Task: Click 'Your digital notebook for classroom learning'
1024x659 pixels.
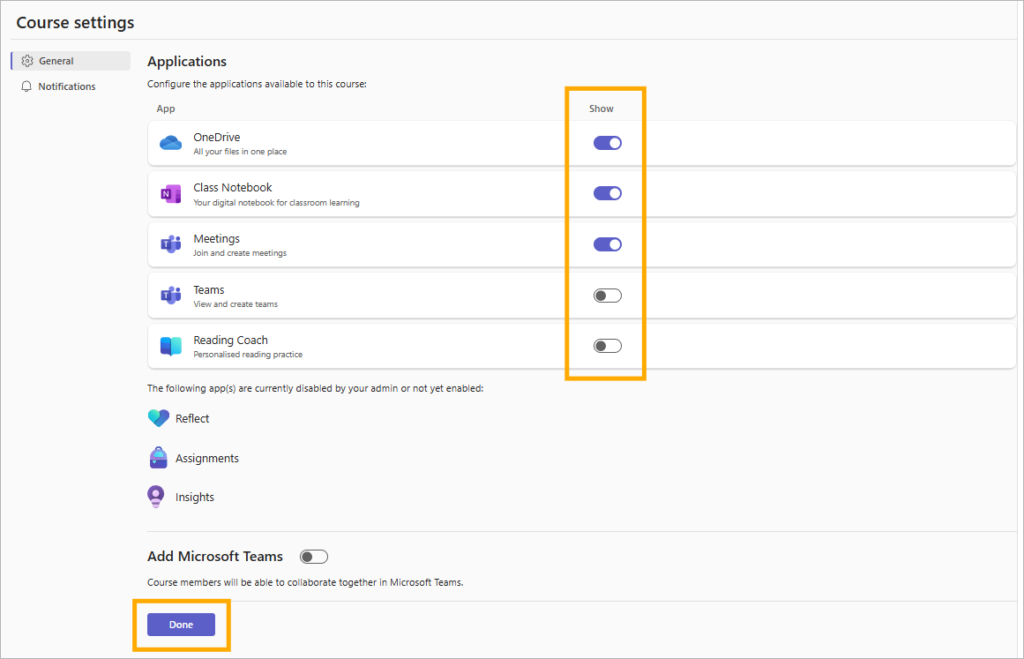Action: (276, 202)
